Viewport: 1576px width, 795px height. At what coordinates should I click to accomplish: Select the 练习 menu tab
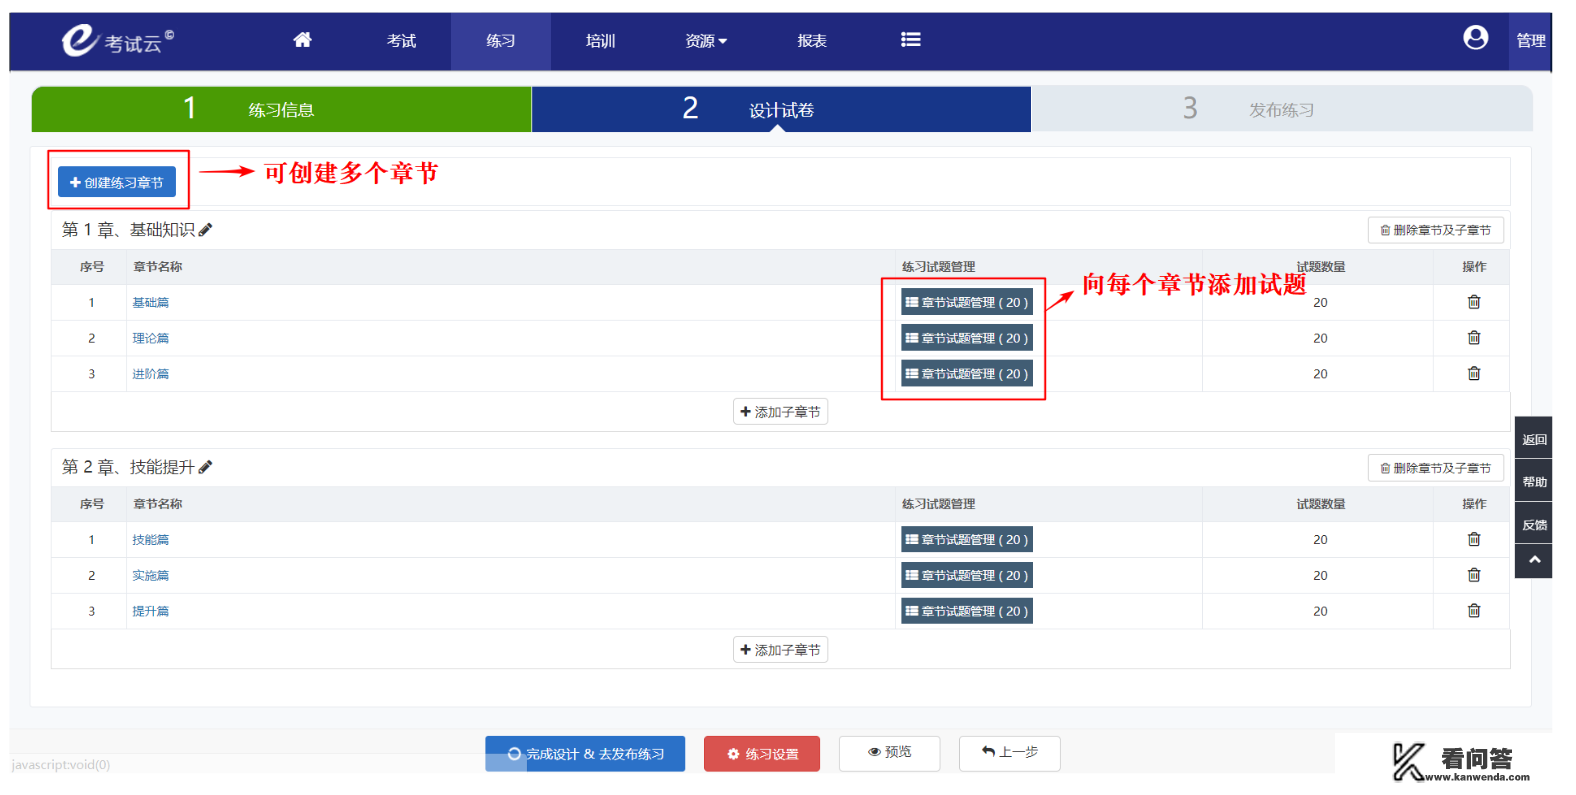tap(501, 41)
